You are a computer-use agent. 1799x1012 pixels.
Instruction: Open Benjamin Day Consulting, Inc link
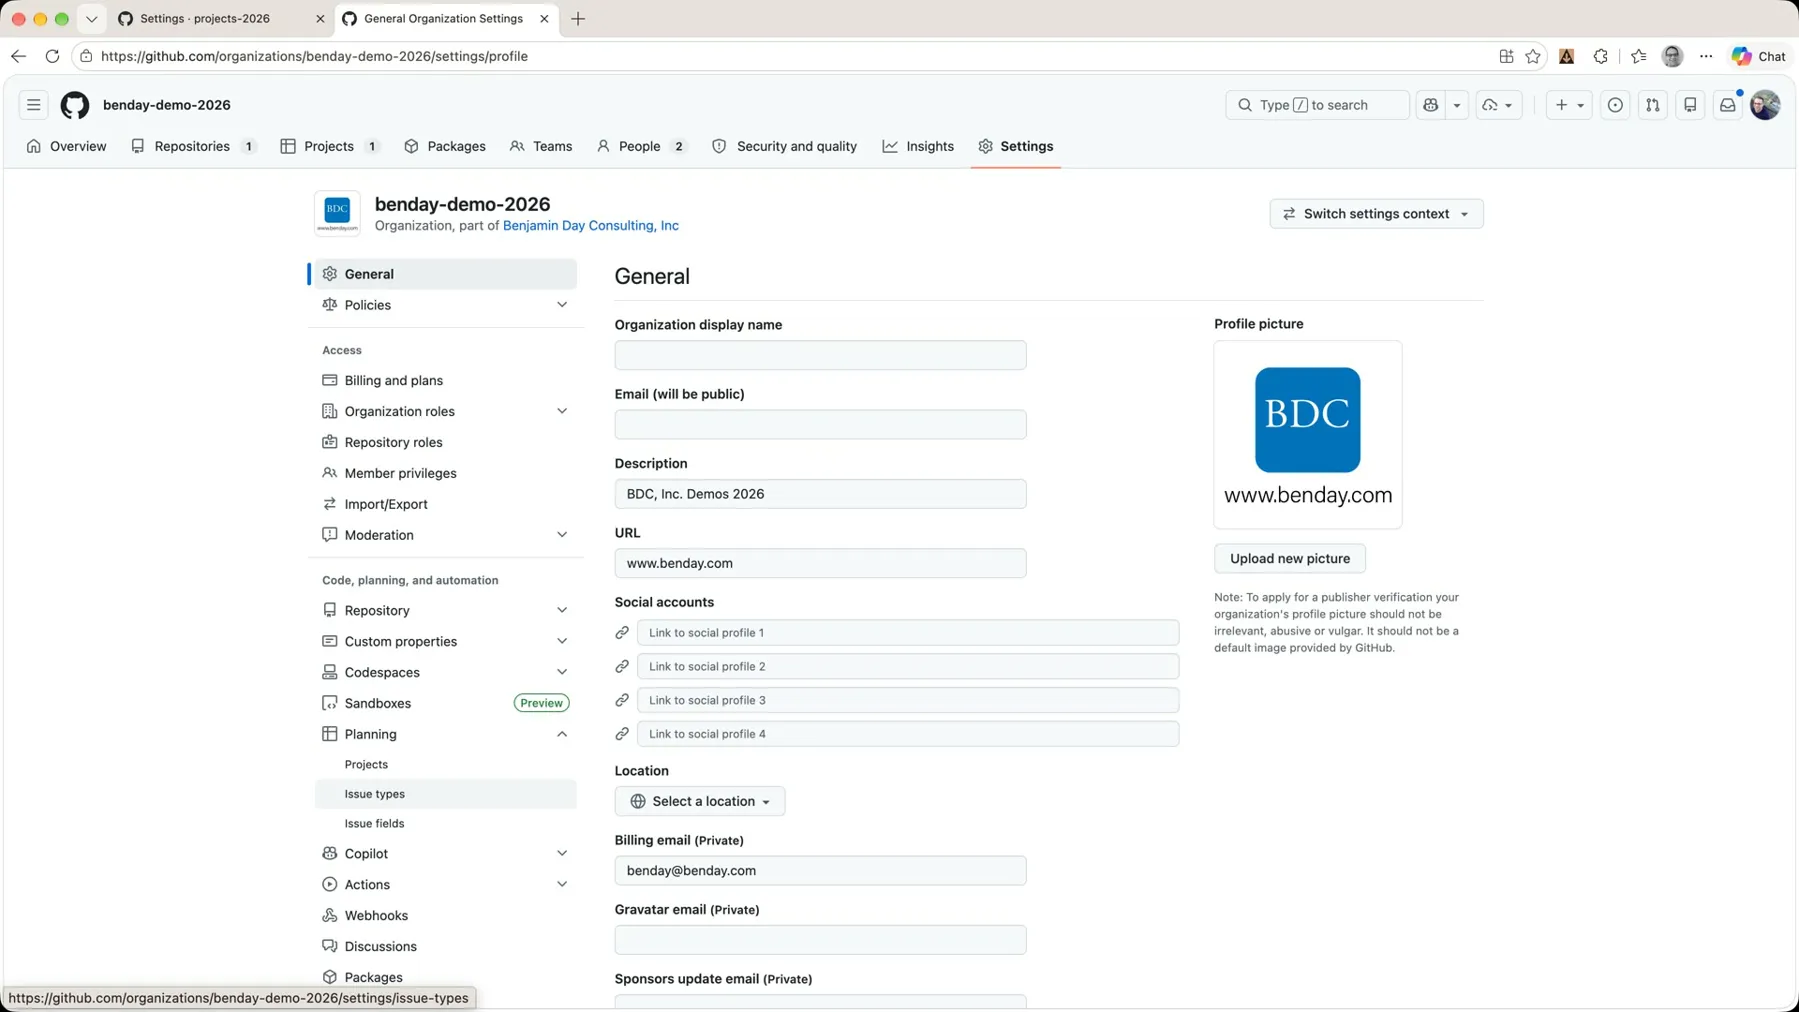click(x=591, y=226)
